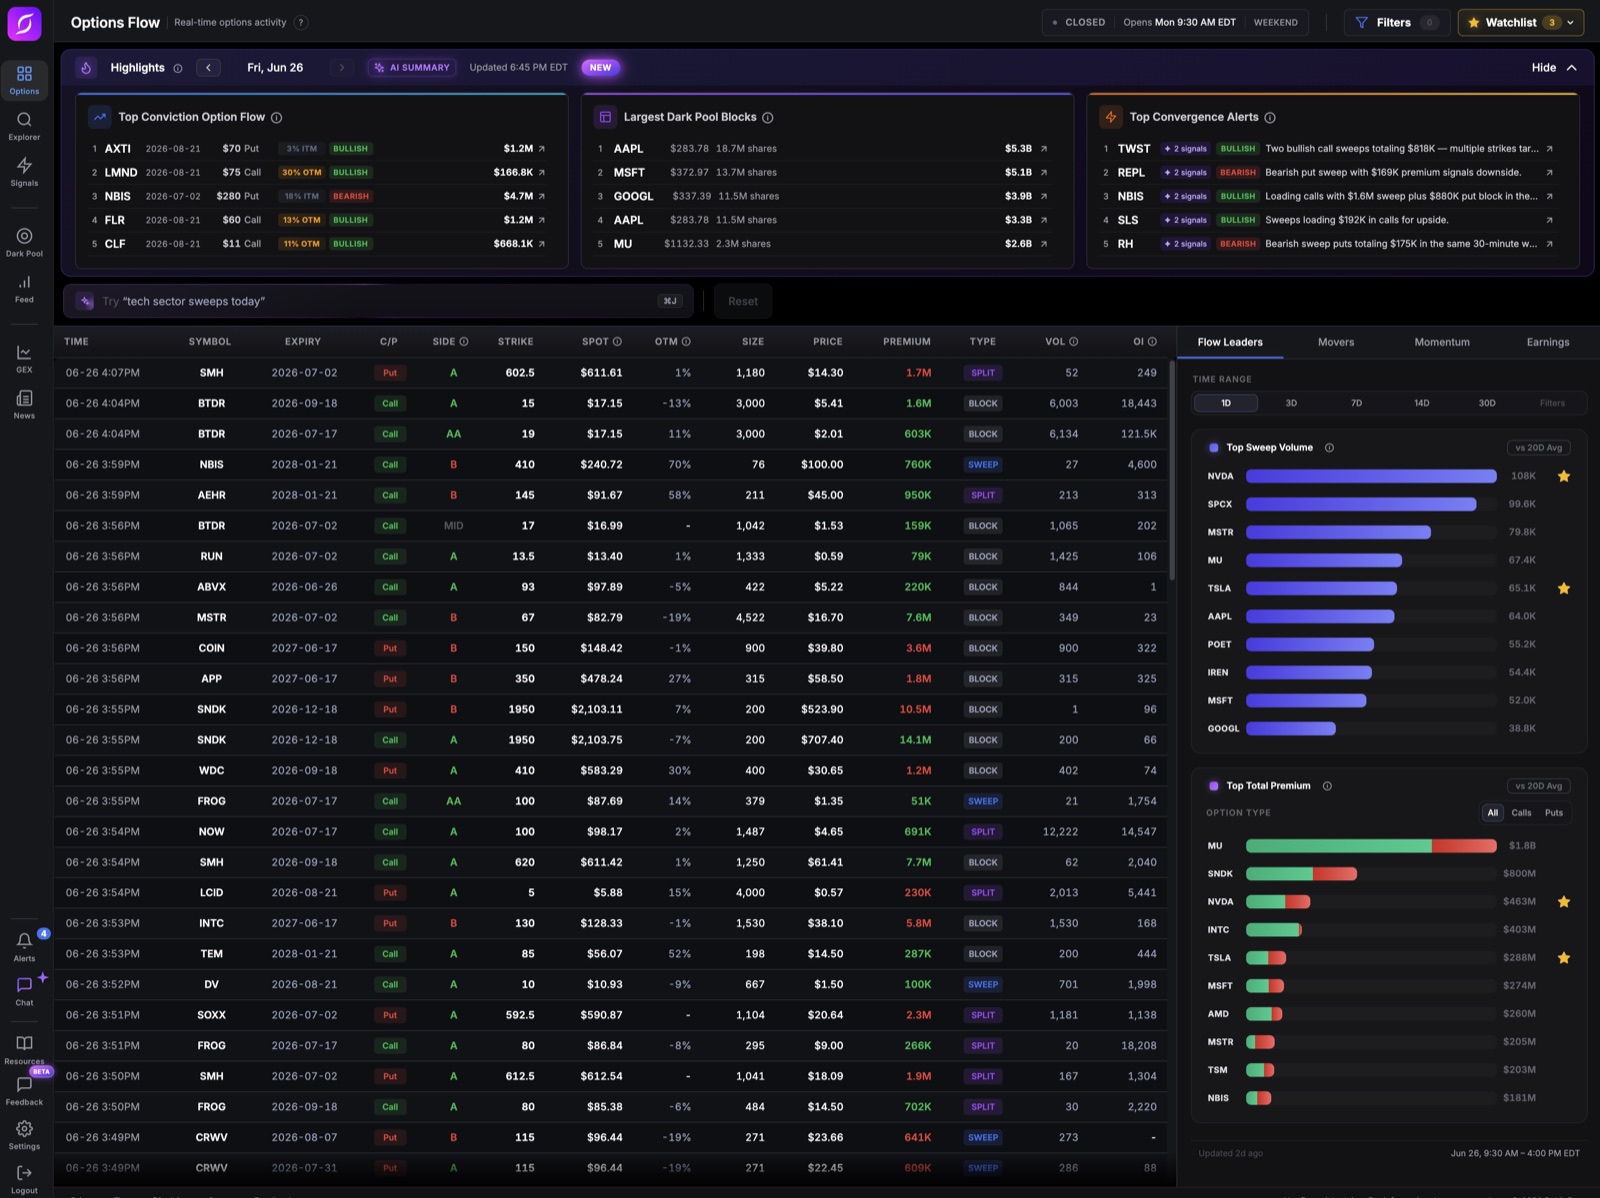Click the options flow table scrollbar
Viewport: 1600px width, 1198px height.
[1171, 470]
